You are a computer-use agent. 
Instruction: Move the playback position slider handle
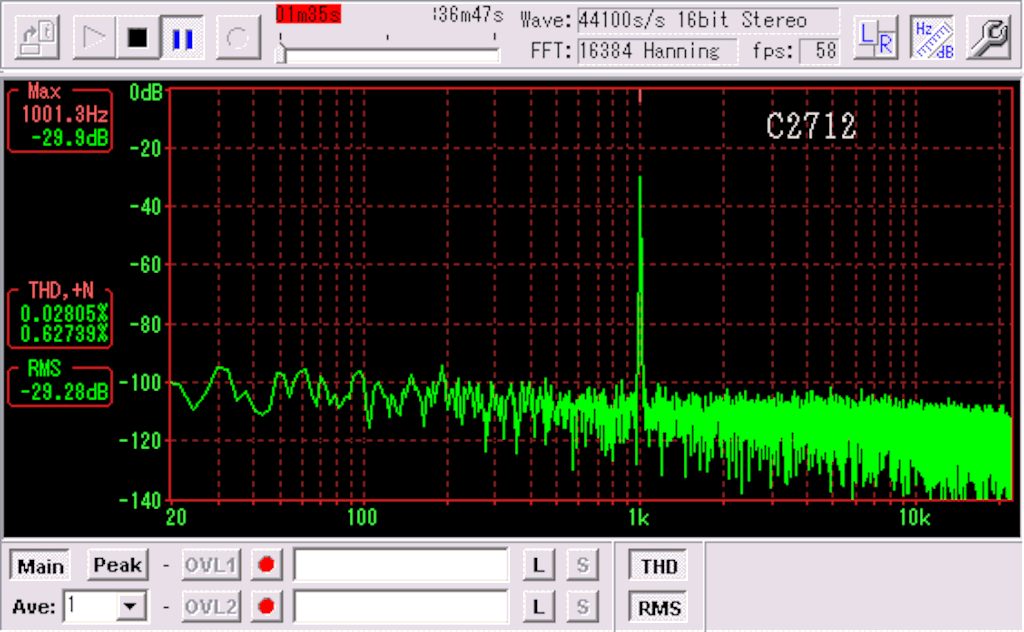[281, 54]
